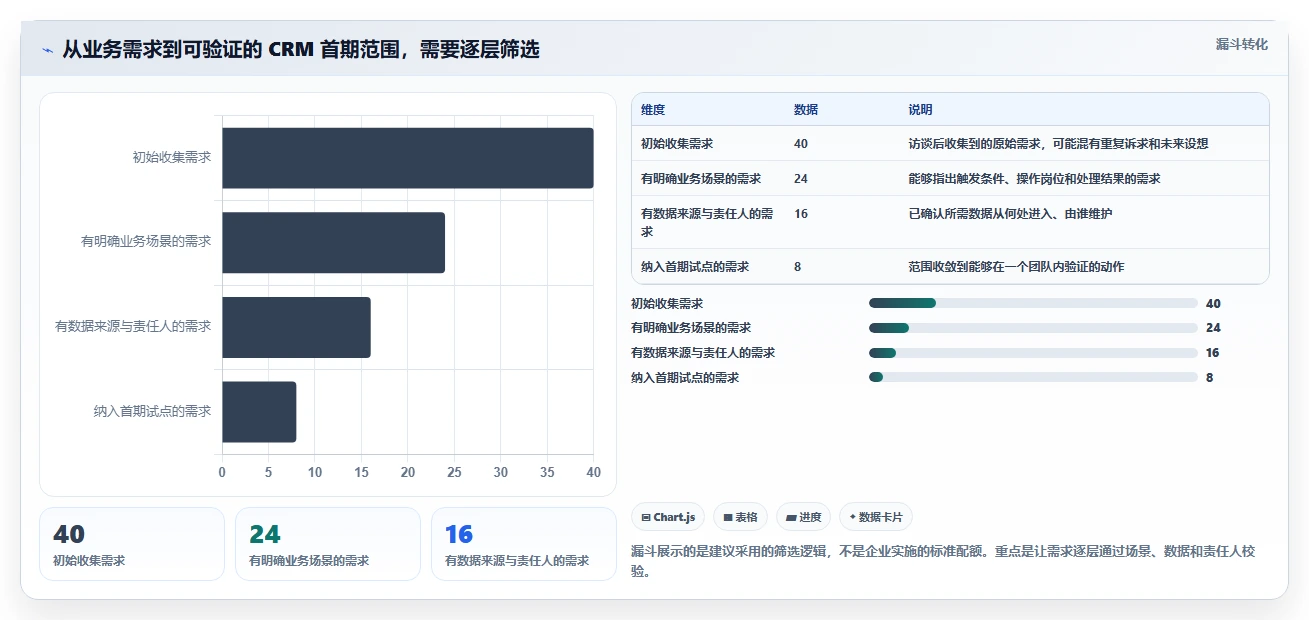
Task: Click 纳入首期试点的需求 in the table's first column
Action: [x=695, y=267]
